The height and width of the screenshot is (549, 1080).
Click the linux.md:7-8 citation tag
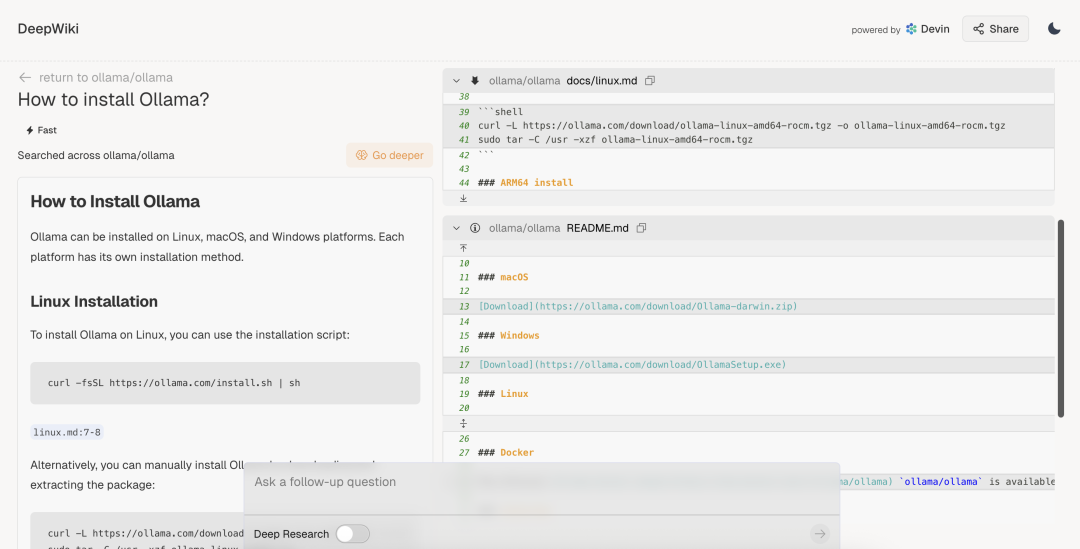pyautogui.click(x=67, y=433)
